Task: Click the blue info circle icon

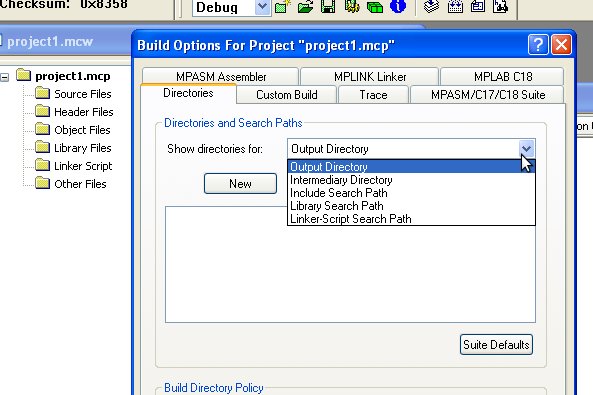Action: (397, 7)
